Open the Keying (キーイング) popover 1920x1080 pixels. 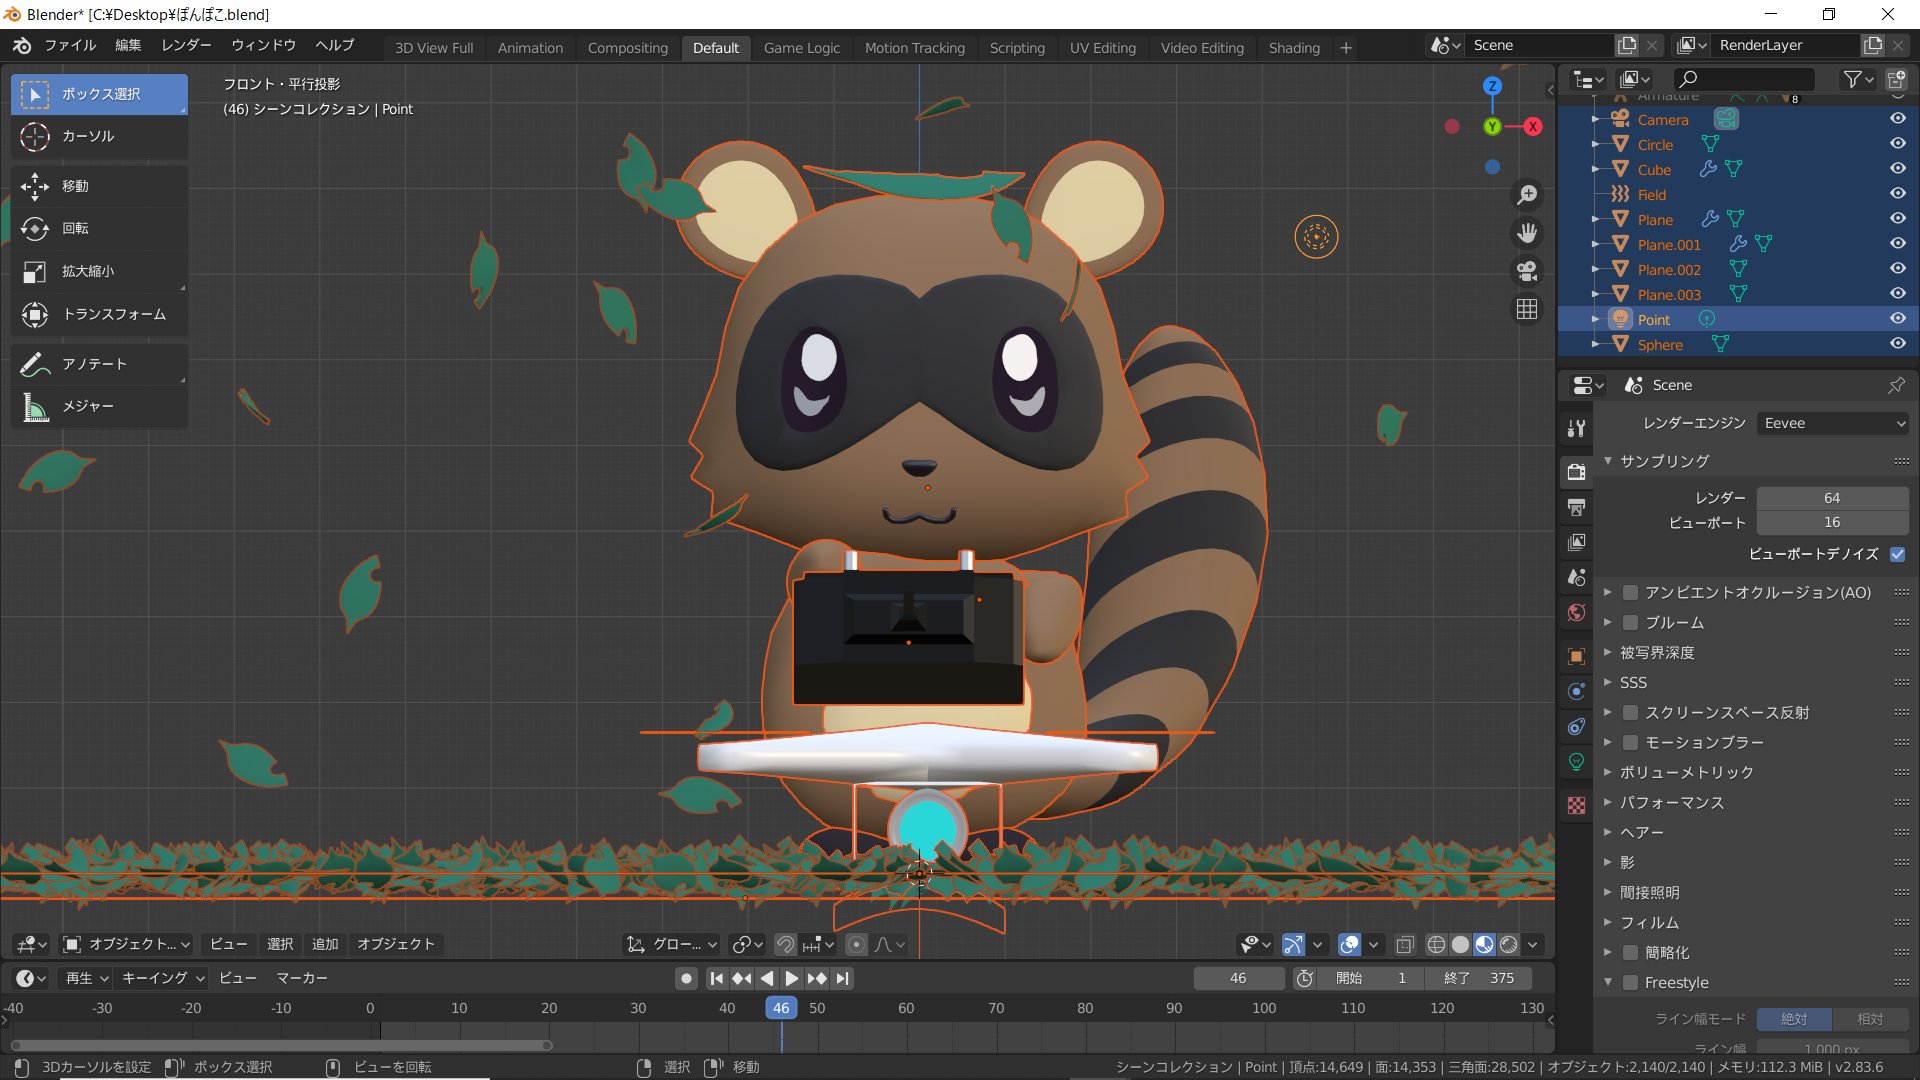click(162, 978)
